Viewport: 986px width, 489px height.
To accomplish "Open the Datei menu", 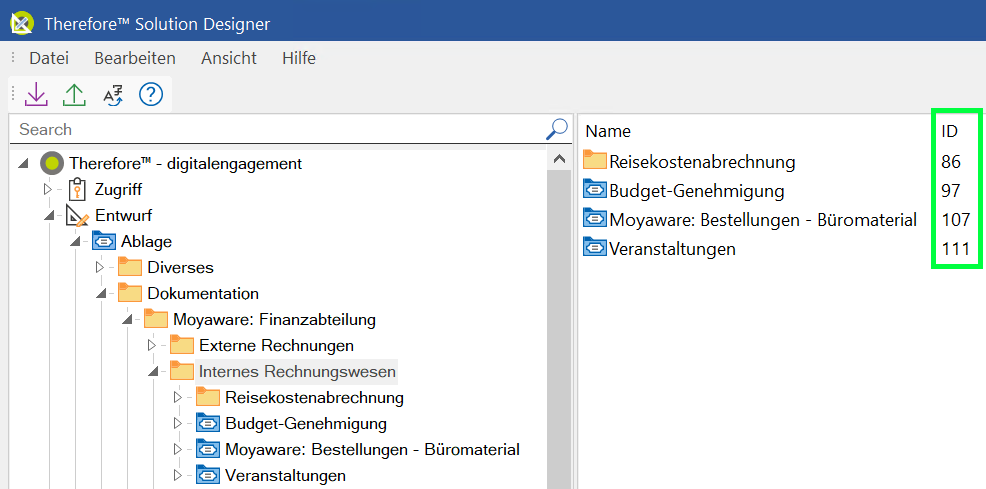I will pos(49,58).
